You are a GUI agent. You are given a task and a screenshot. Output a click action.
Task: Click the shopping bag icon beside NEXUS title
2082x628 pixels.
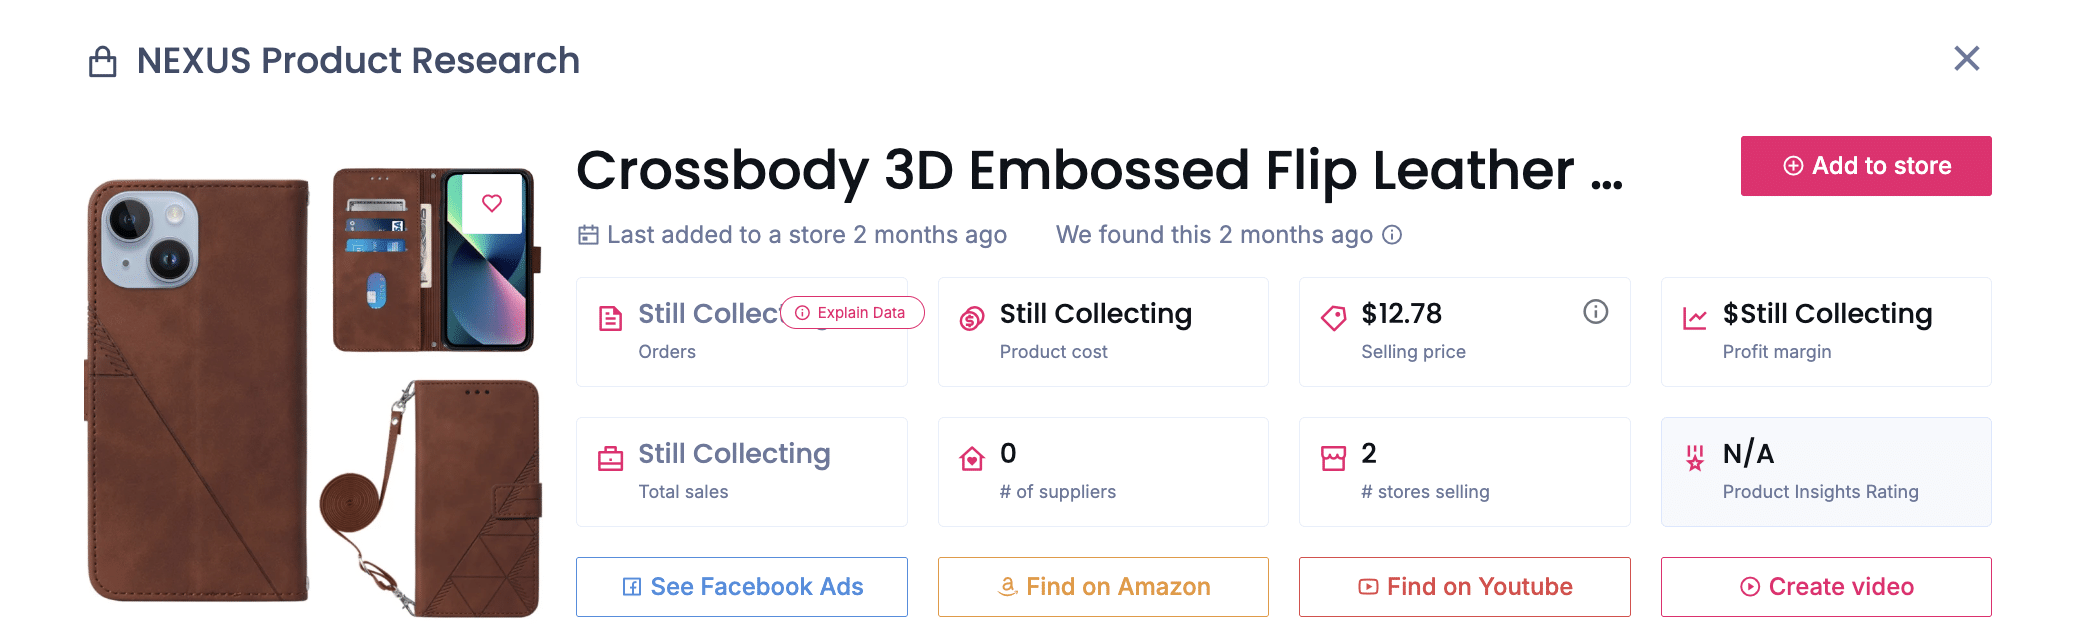pos(103,62)
